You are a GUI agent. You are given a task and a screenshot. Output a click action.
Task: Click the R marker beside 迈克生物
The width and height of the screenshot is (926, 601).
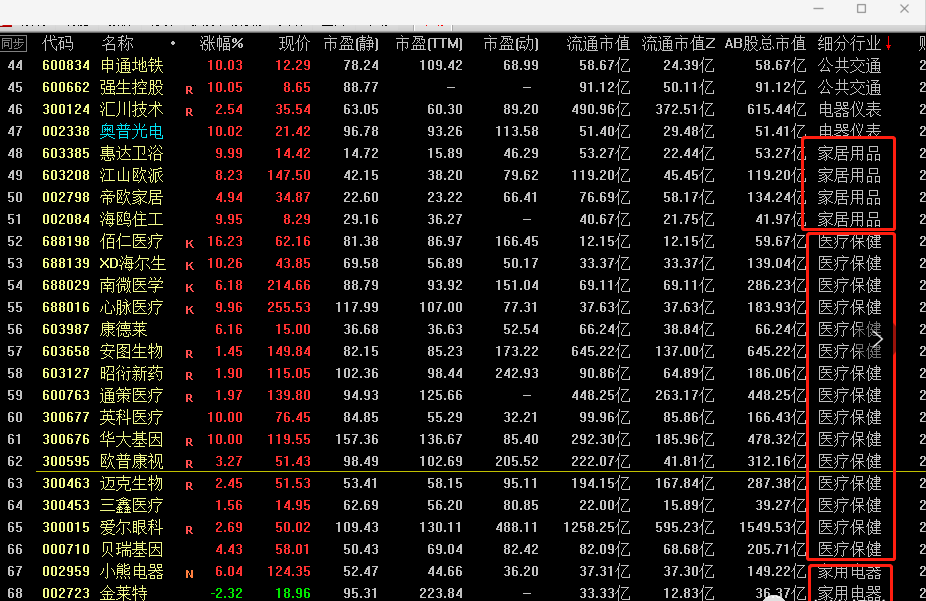[x=189, y=486]
